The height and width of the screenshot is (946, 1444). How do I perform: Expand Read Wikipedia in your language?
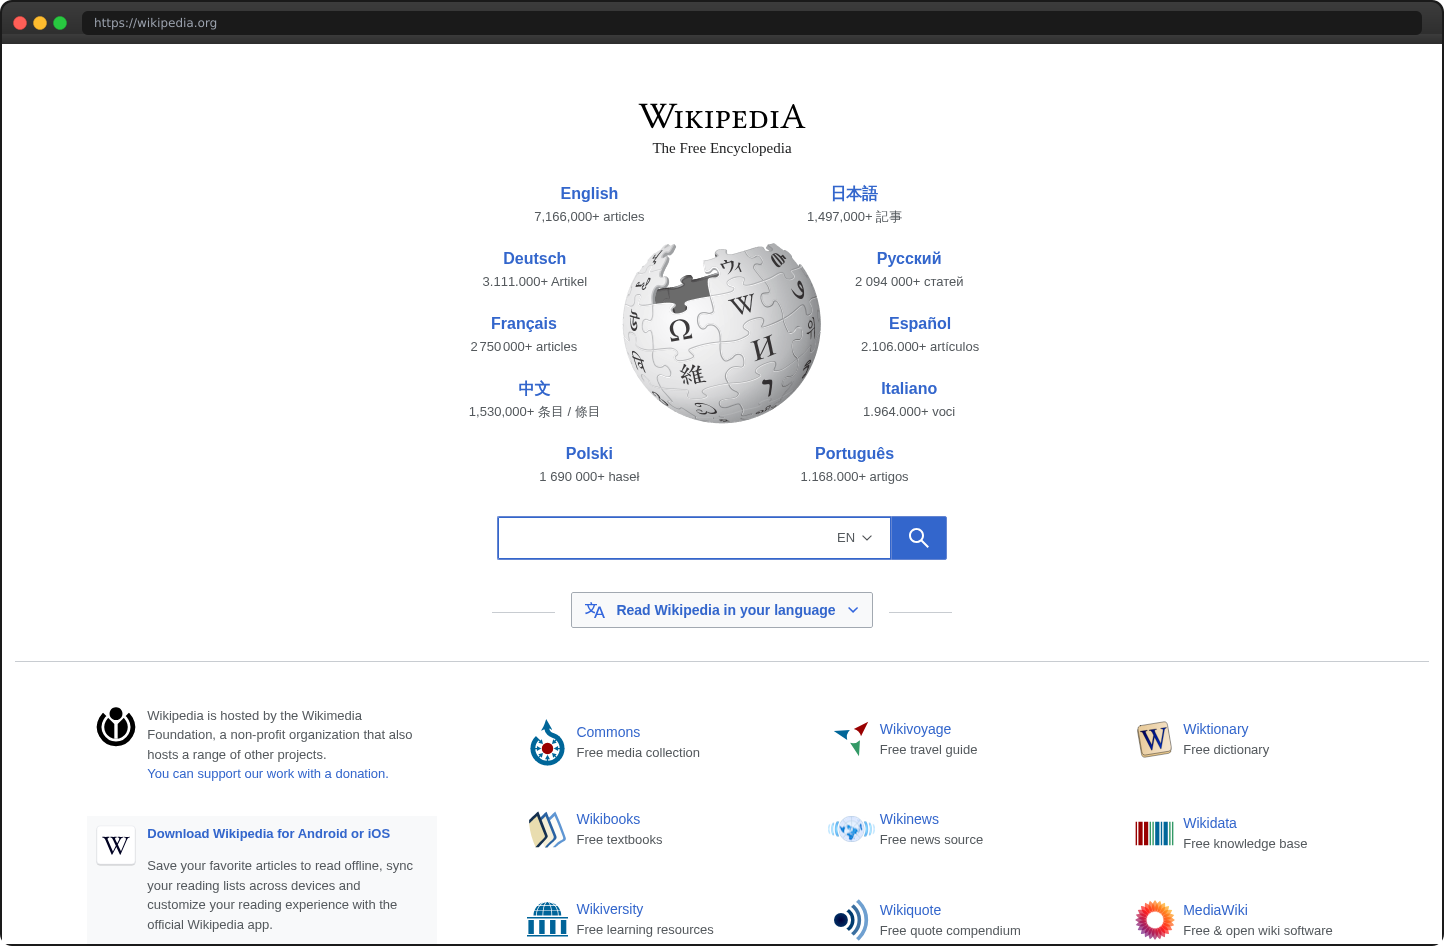tap(721, 610)
